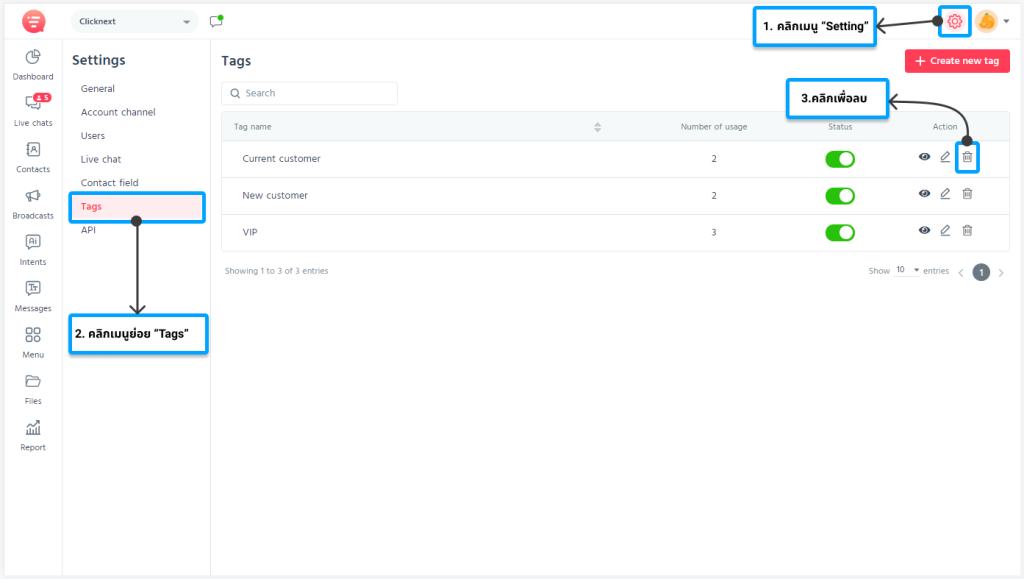1024x579 pixels.
Task: Click the Settings gear icon
Action: (955, 22)
